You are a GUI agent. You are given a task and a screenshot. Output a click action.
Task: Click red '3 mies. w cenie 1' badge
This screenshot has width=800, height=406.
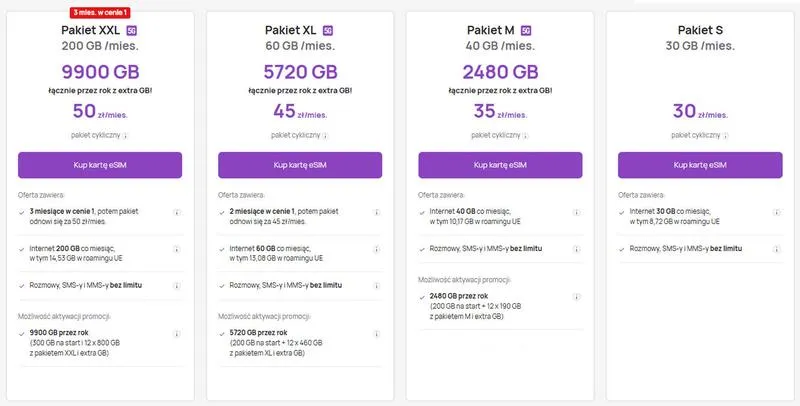pos(100,12)
